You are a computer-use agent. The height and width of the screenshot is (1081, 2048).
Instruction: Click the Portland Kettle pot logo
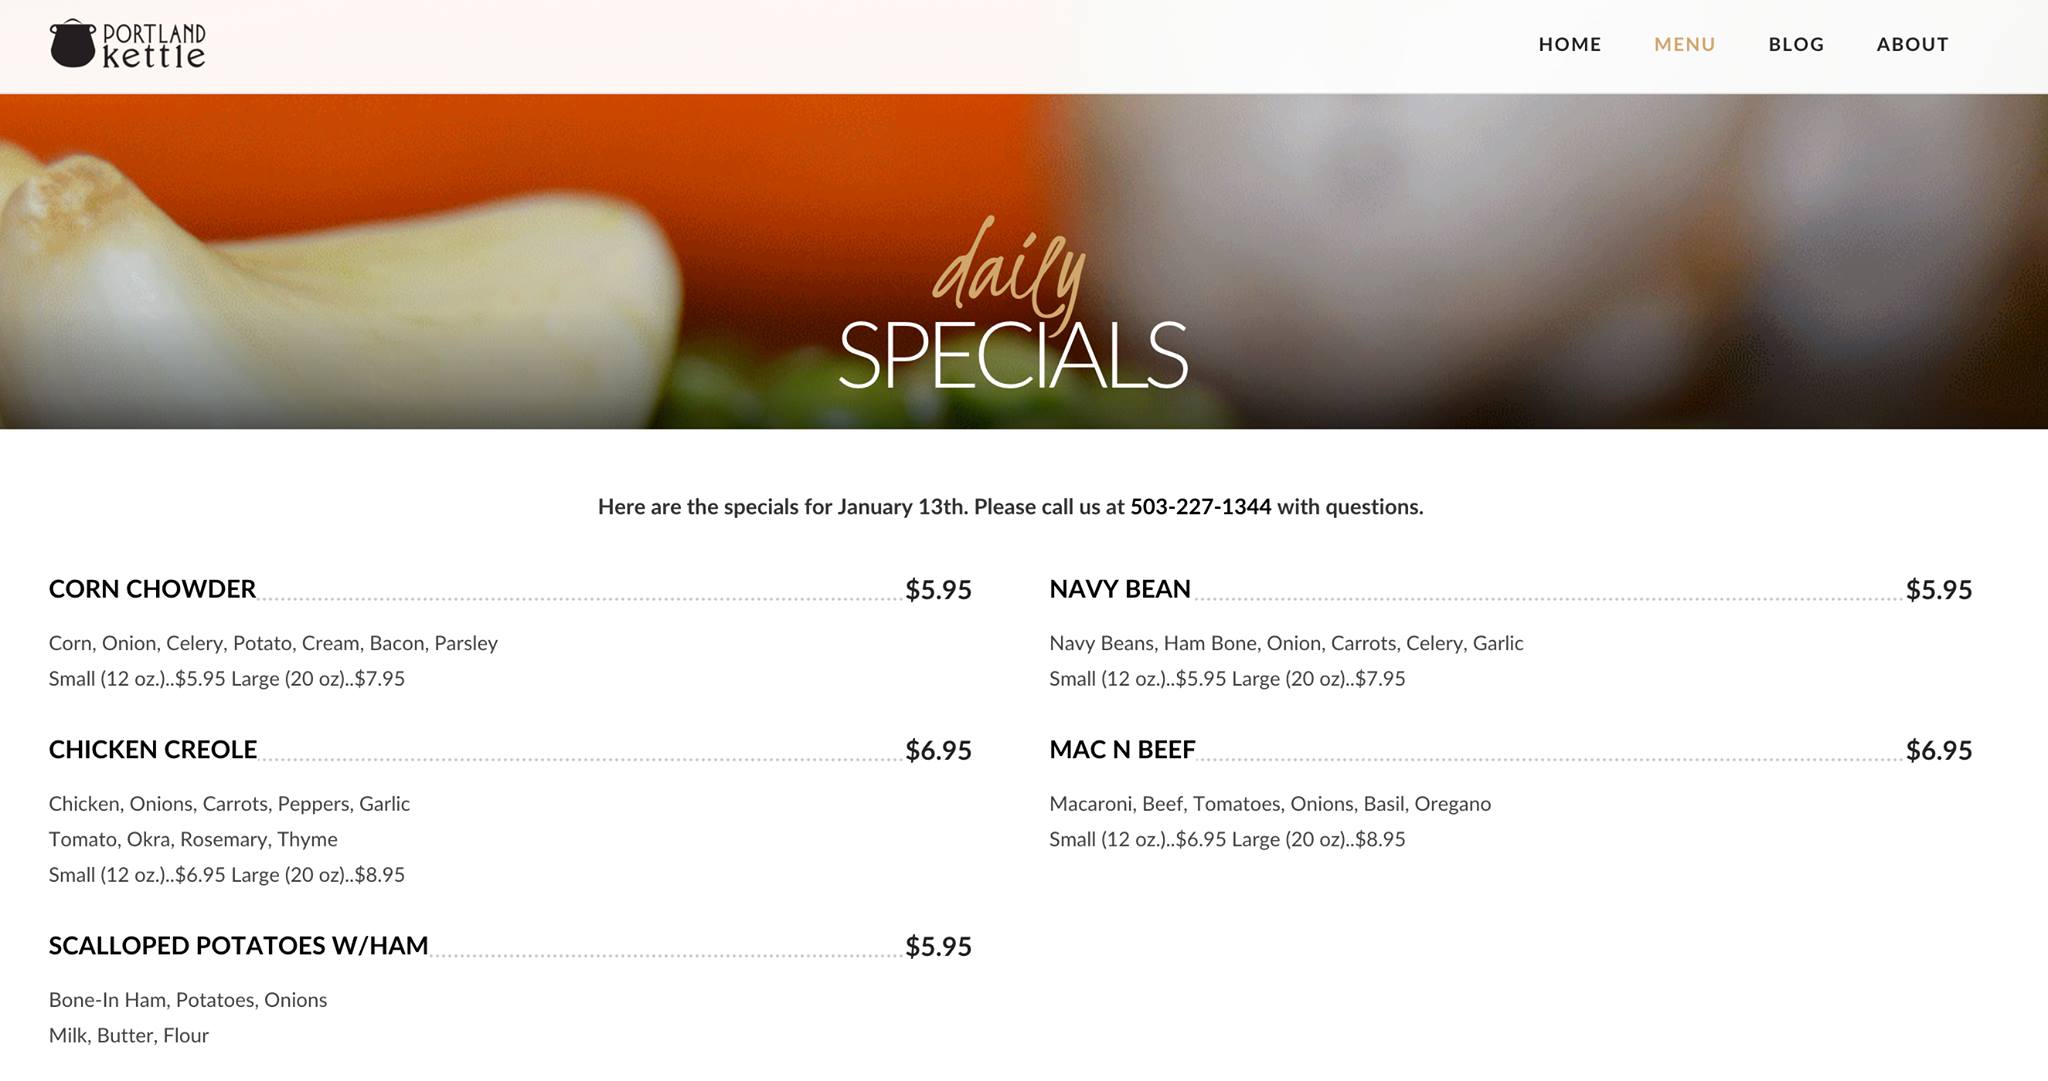click(x=73, y=45)
